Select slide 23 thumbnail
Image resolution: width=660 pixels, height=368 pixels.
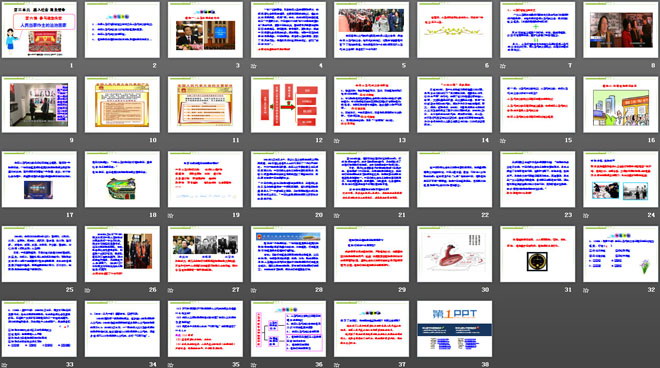tap(538, 179)
